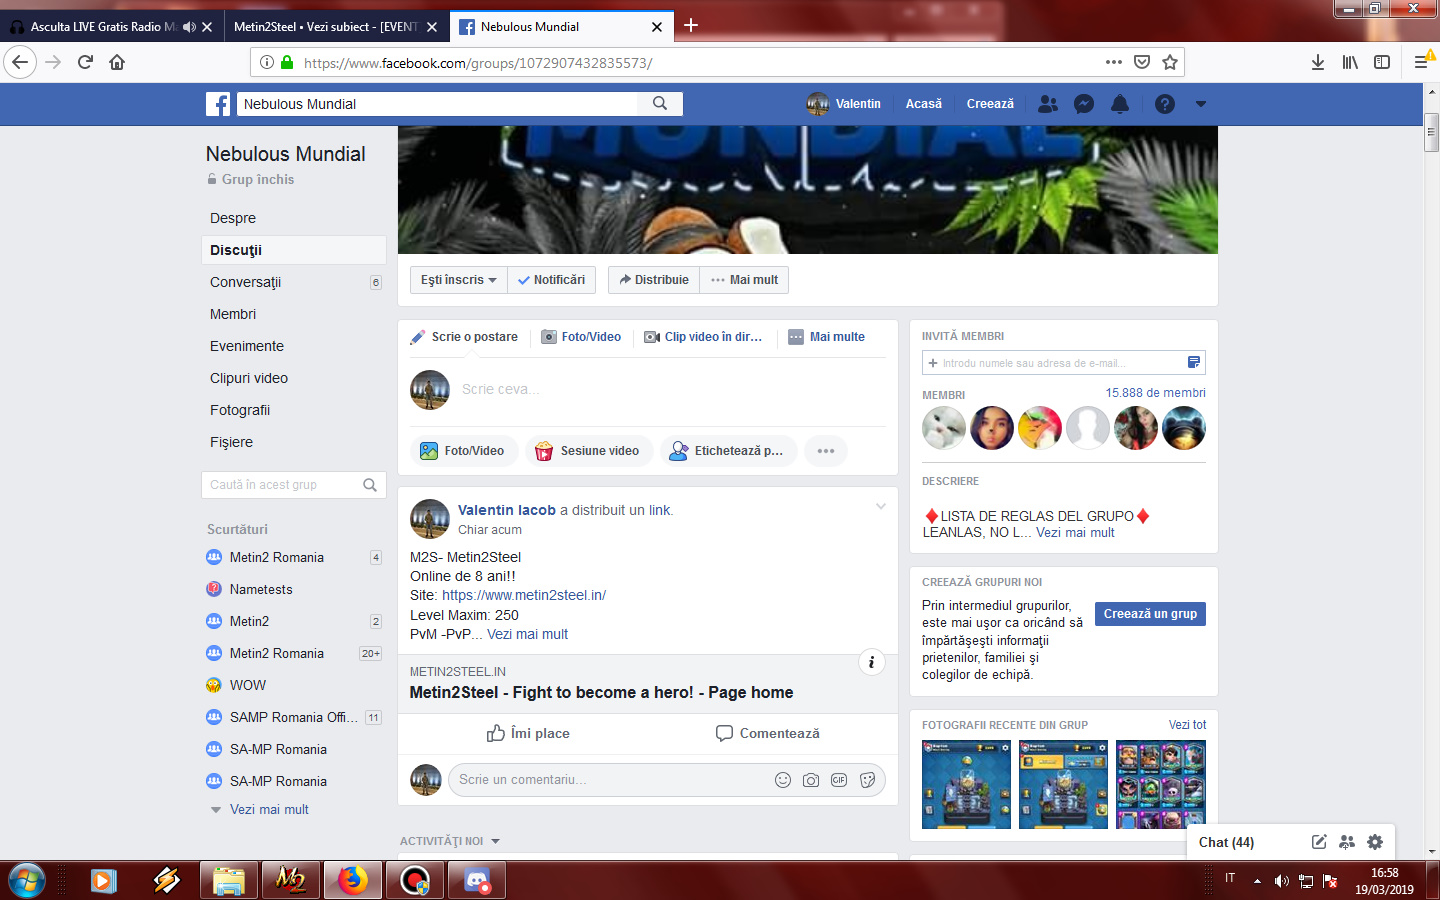Open Membri in group menu
1440x900 pixels.
click(233, 314)
